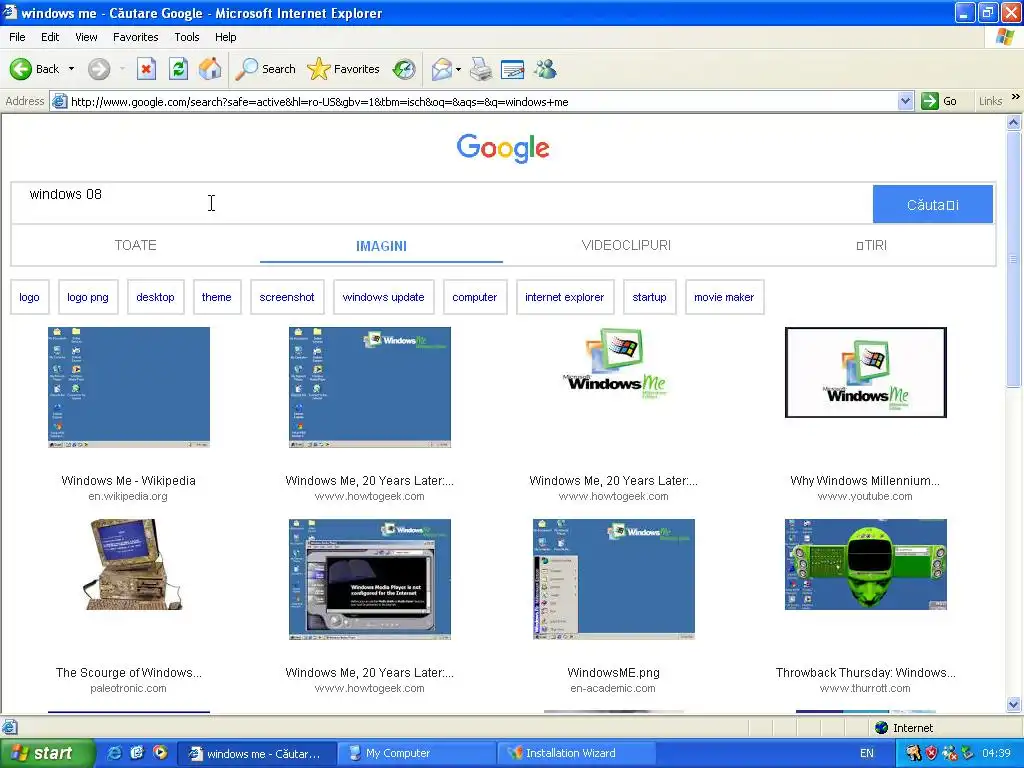1024x768 pixels.
Task: Click the Google search box containing windows 08
Action: [x=441, y=204]
